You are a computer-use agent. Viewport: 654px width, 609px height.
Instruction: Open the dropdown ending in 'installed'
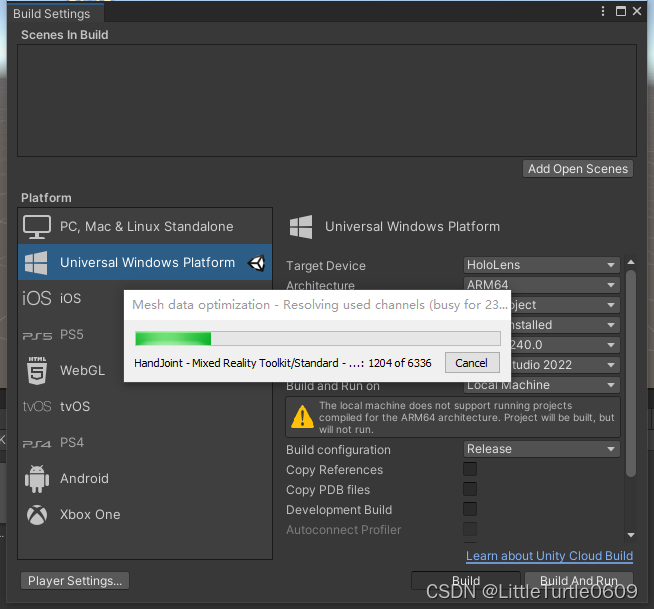pos(565,325)
